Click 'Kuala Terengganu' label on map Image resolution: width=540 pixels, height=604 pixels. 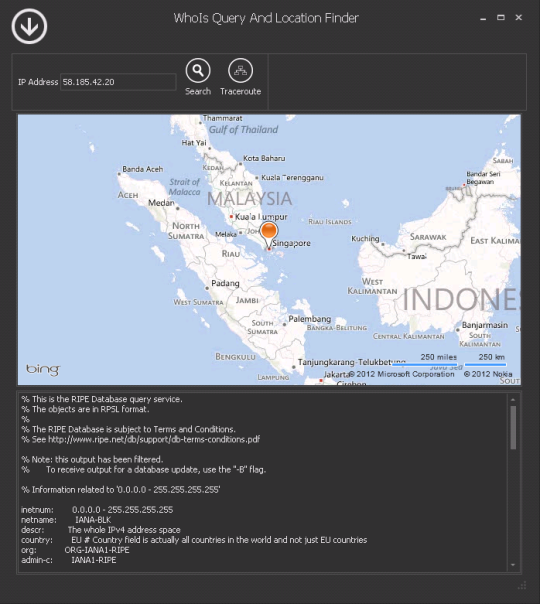click(x=292, y=178)
